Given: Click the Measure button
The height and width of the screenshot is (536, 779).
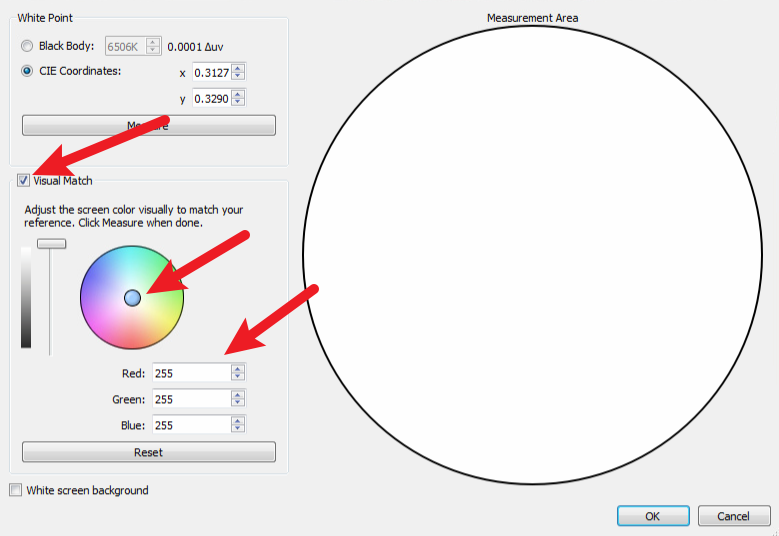Looking at the screenshot, I should point(148,125).
